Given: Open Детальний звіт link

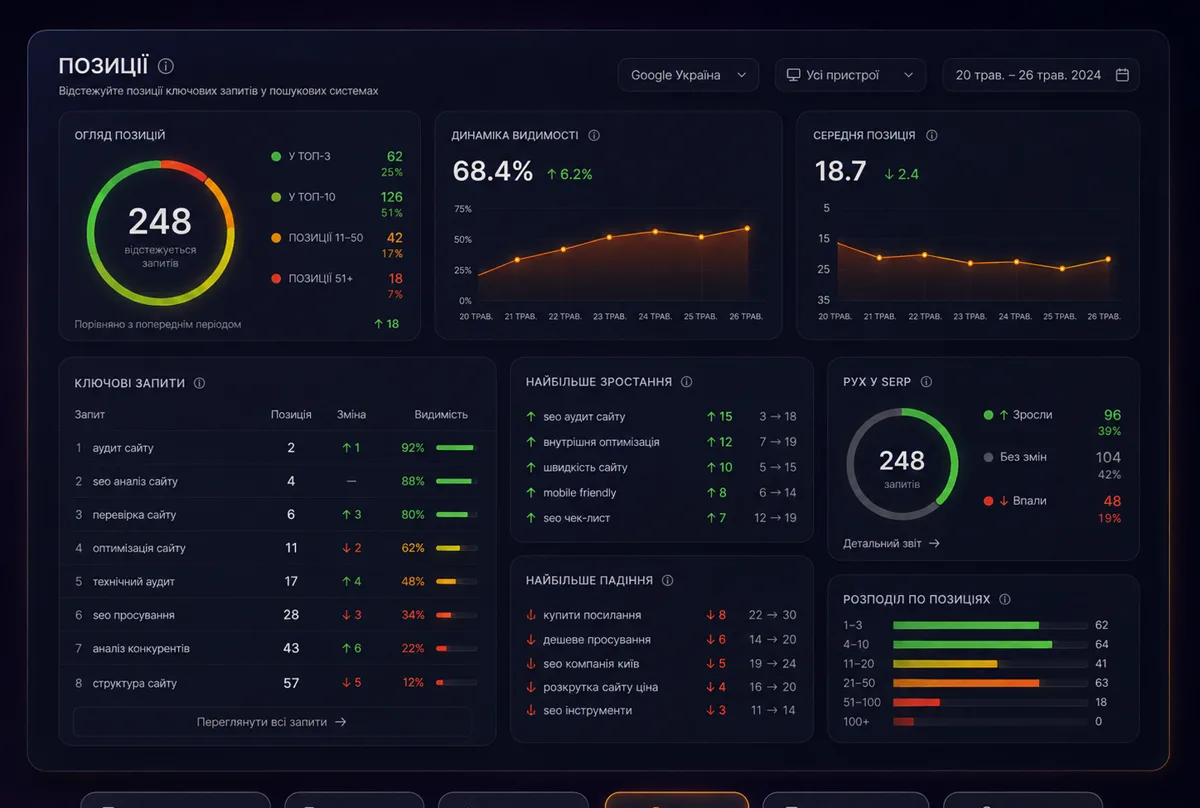Looking at the screenshot, I should (892, 543).
